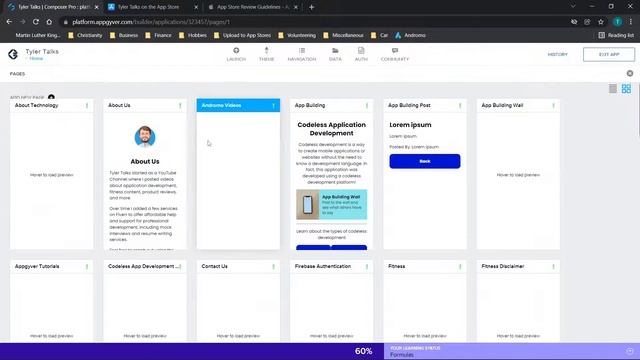Click the Exit App button

pos(609,54)
